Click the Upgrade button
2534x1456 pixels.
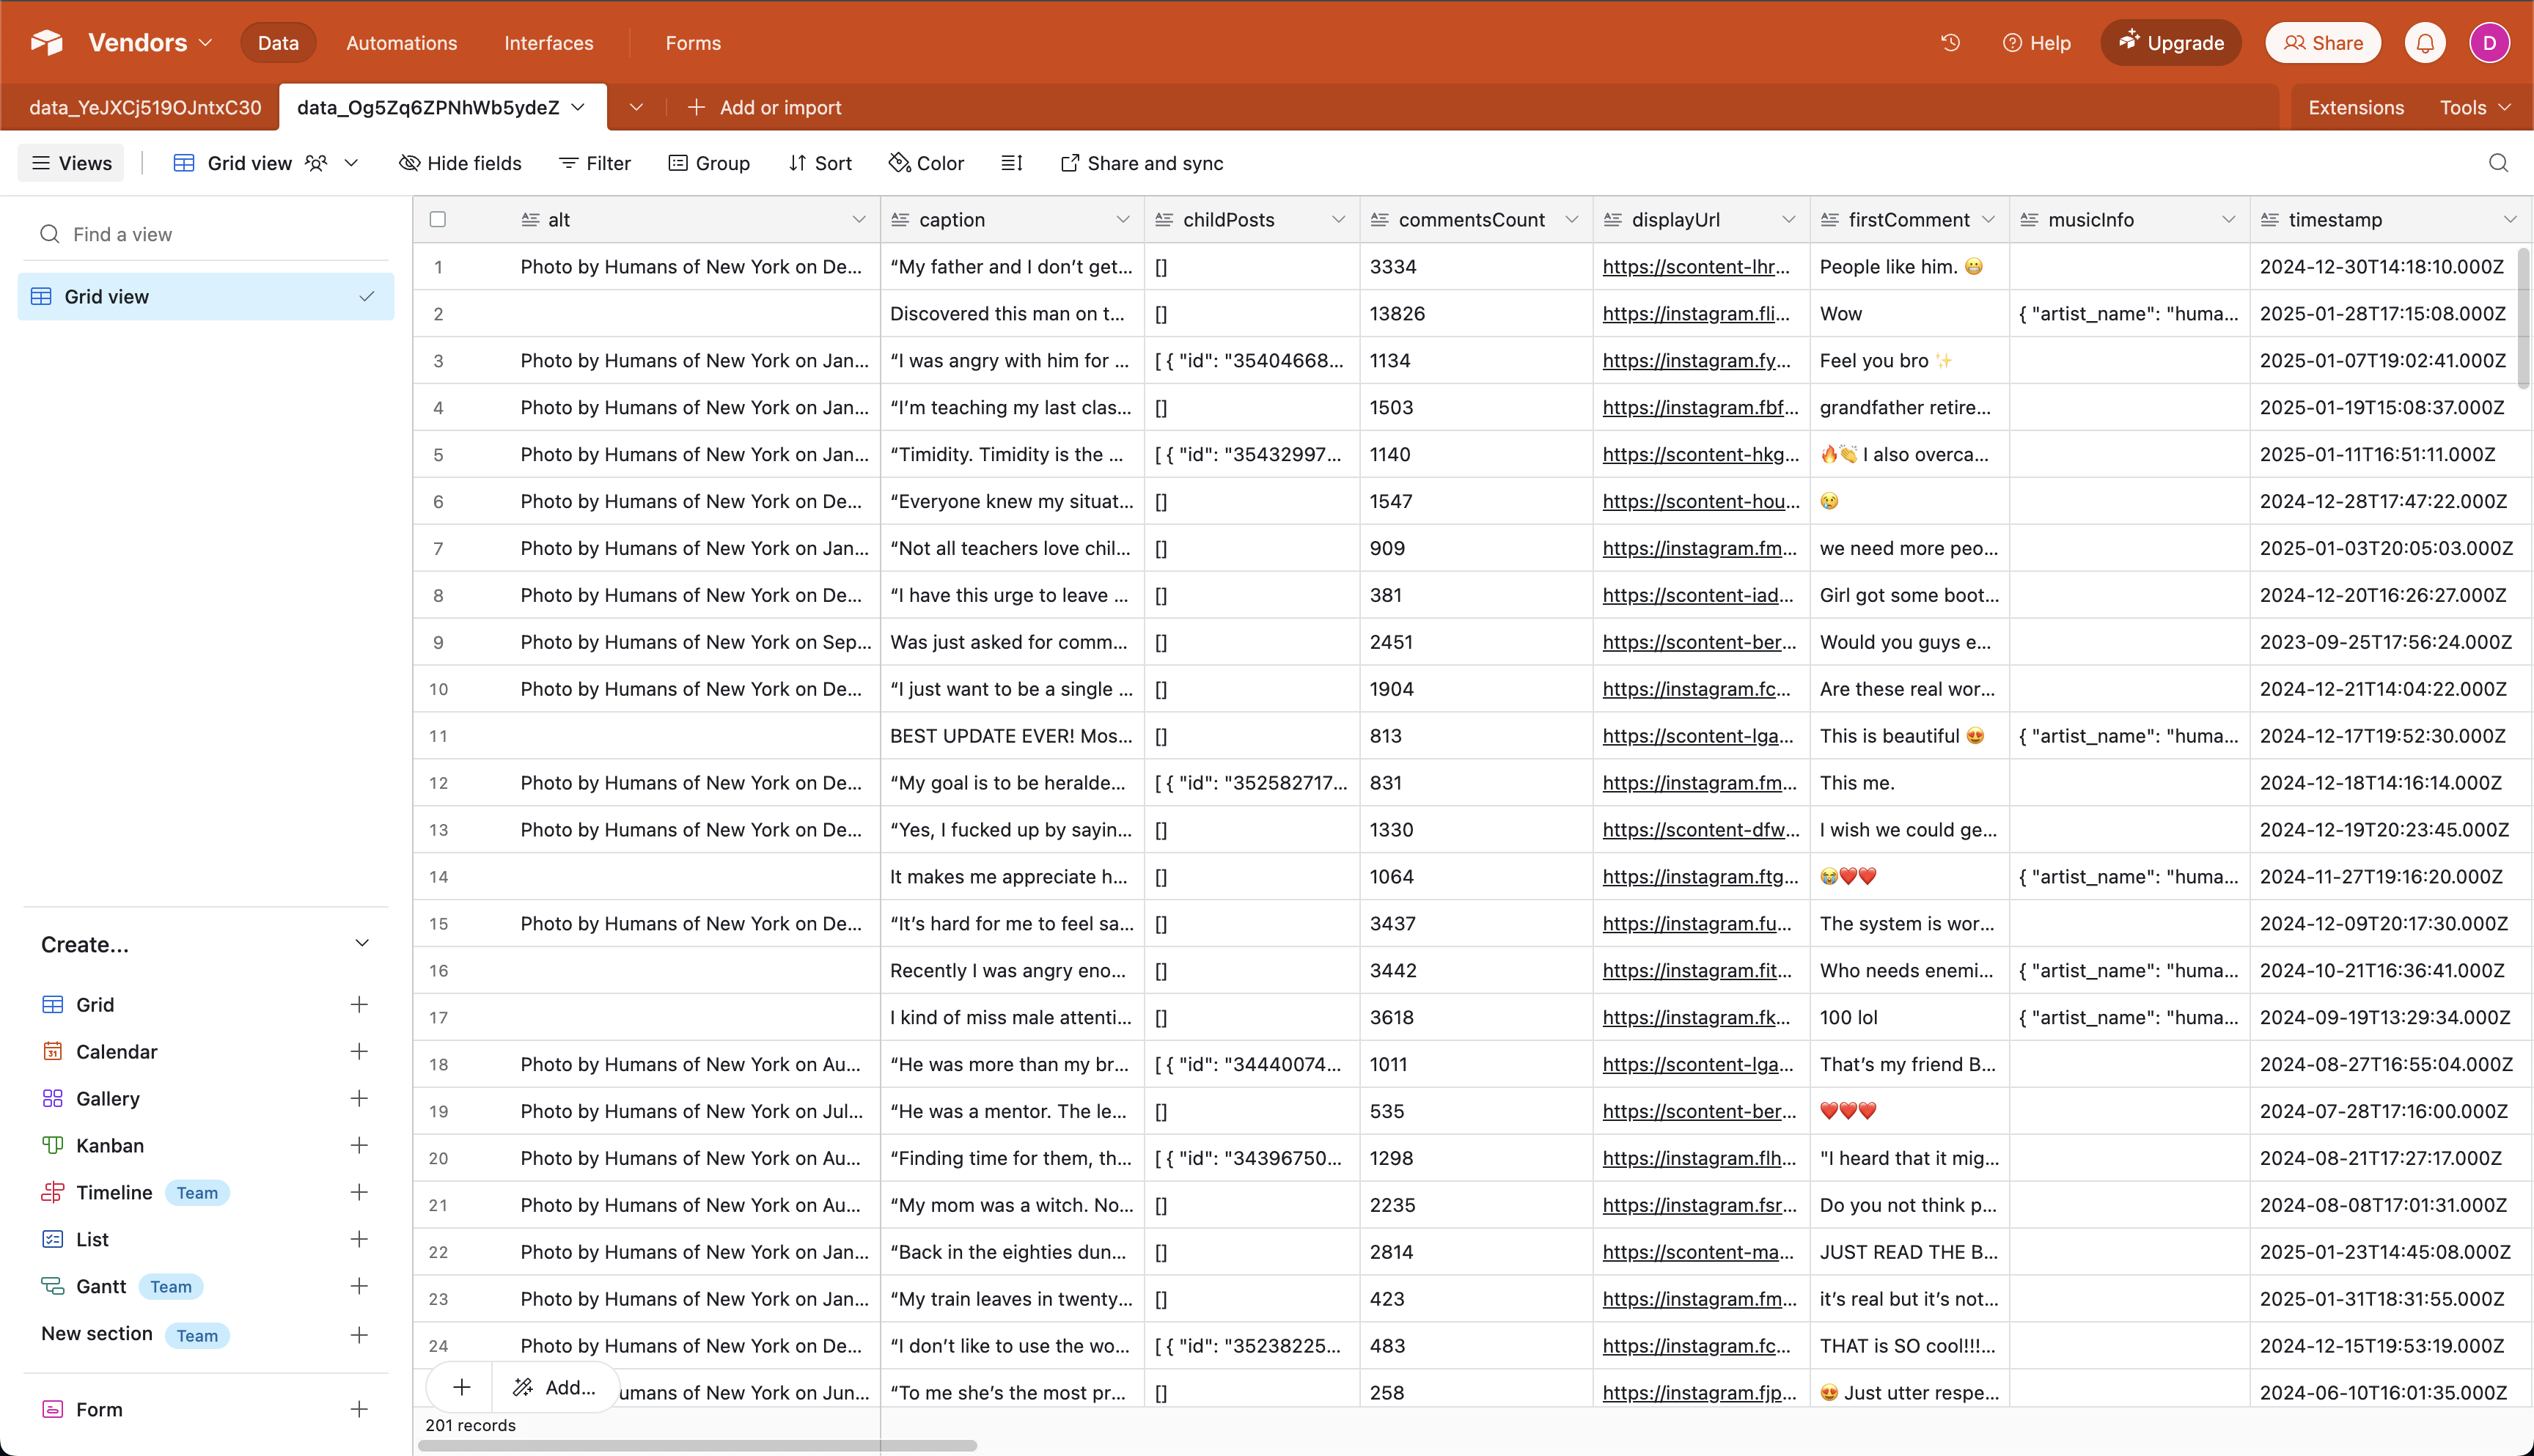[2170, 42]
